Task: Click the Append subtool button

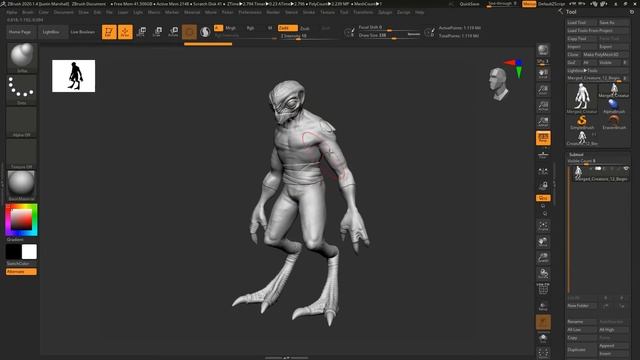Action: pos(613,346)
